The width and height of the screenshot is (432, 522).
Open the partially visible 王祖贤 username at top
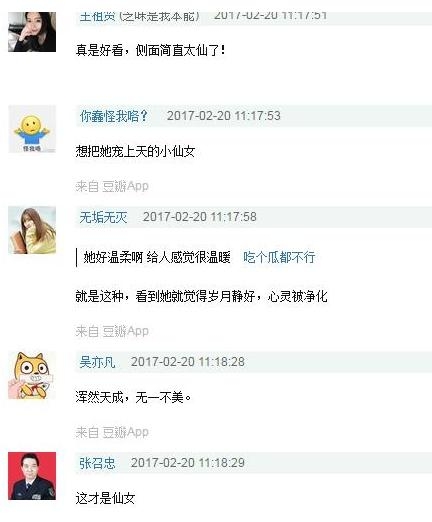click(139, 16)
